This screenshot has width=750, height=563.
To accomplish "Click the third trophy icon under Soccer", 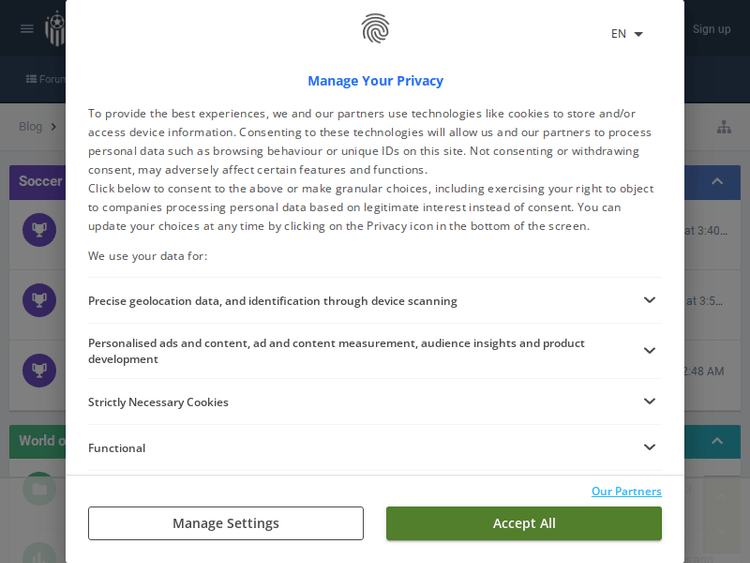I will (x=39, y=370).
